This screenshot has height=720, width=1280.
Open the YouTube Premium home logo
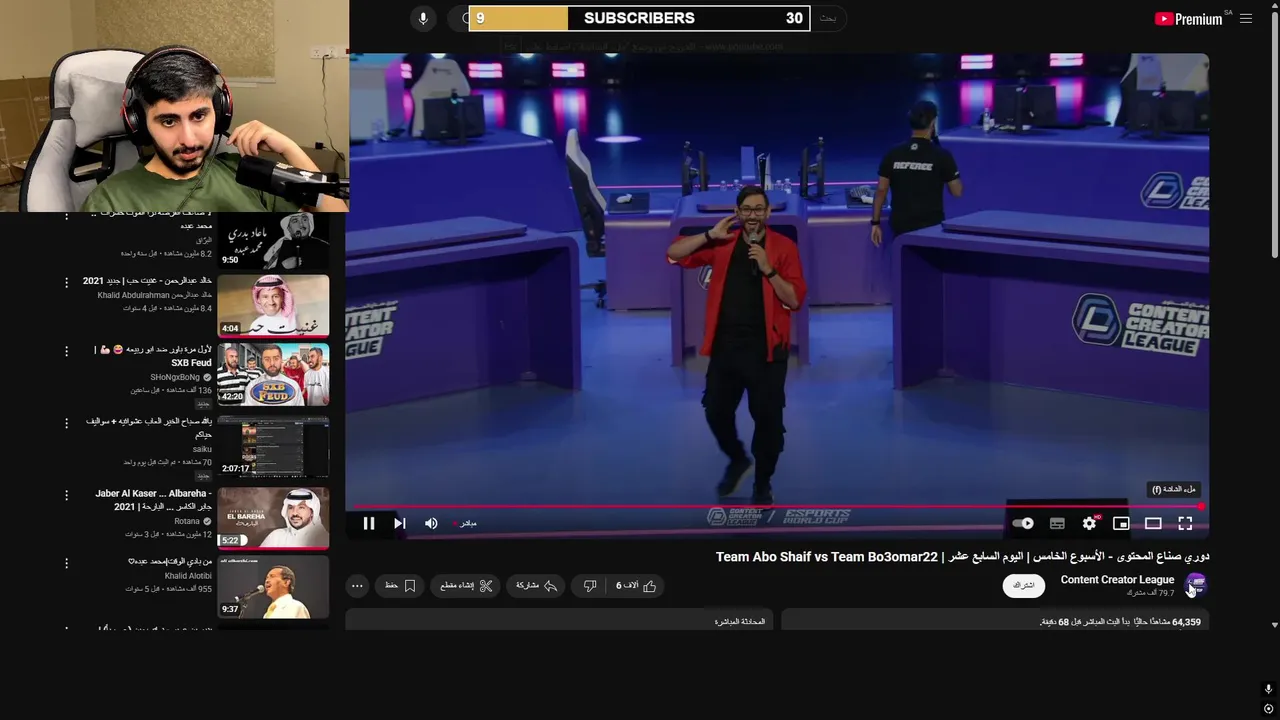pos(1188,19)
